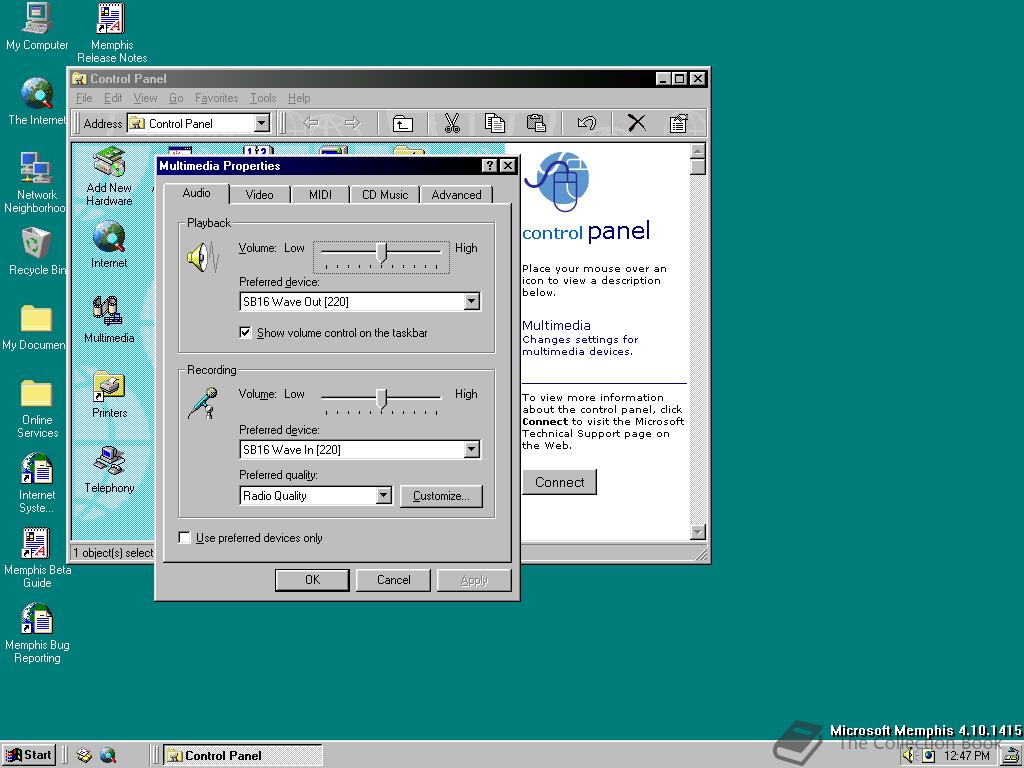Open the Address bar dropdown arrow
This screenshot has width=1024, height=768.
[261, 123]
